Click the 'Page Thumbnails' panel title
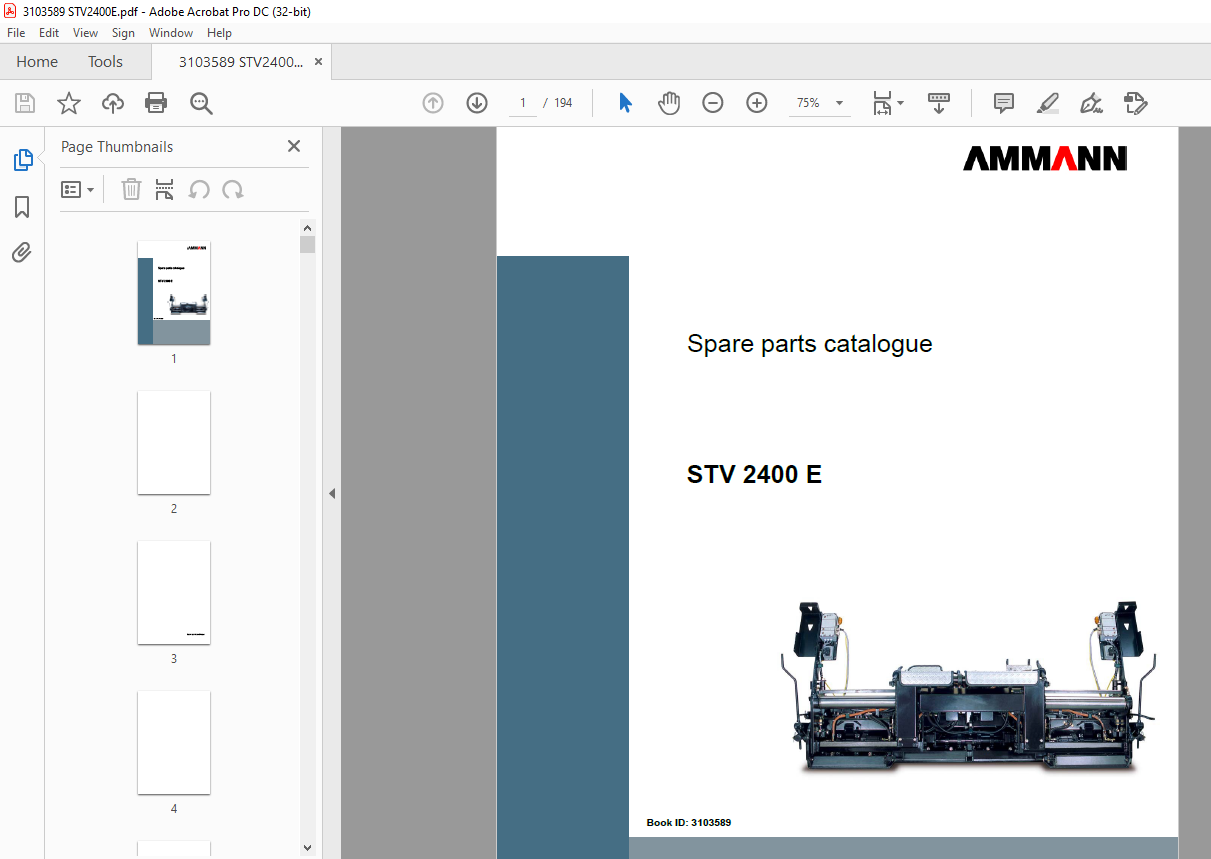 tap(117, 147)
